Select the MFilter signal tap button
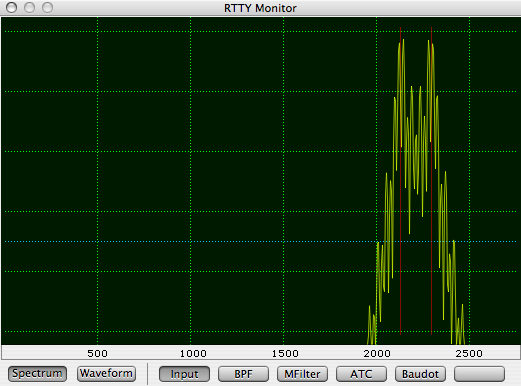 (x=302, y=374)
